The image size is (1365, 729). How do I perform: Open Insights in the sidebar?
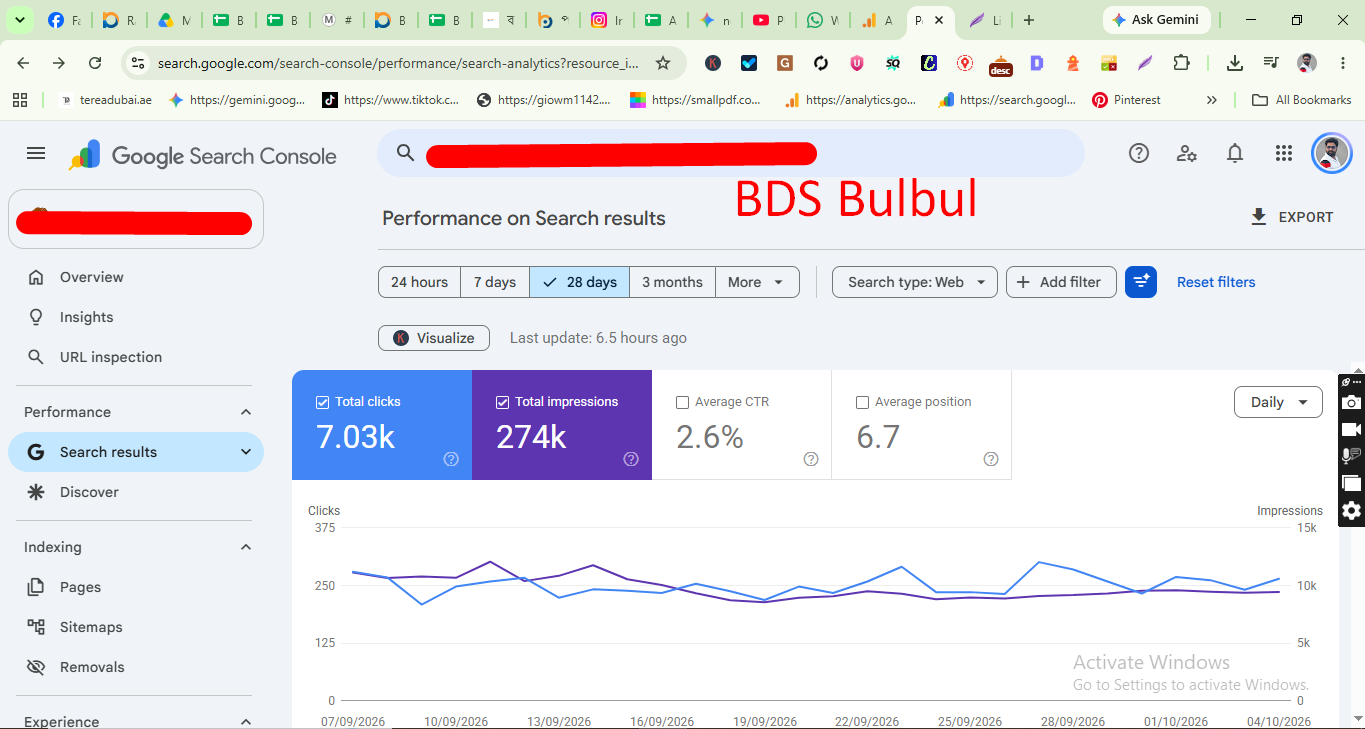(x=136, y=317)
